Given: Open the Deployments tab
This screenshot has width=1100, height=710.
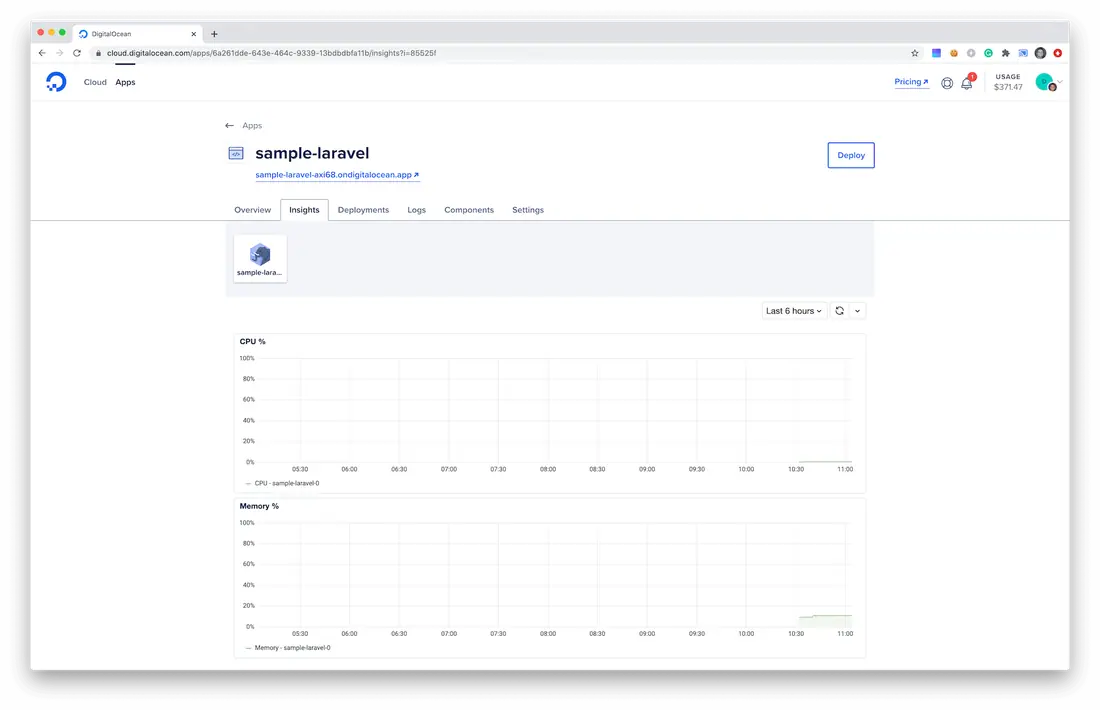Looking at the screenshot, I should coord(363,210).
